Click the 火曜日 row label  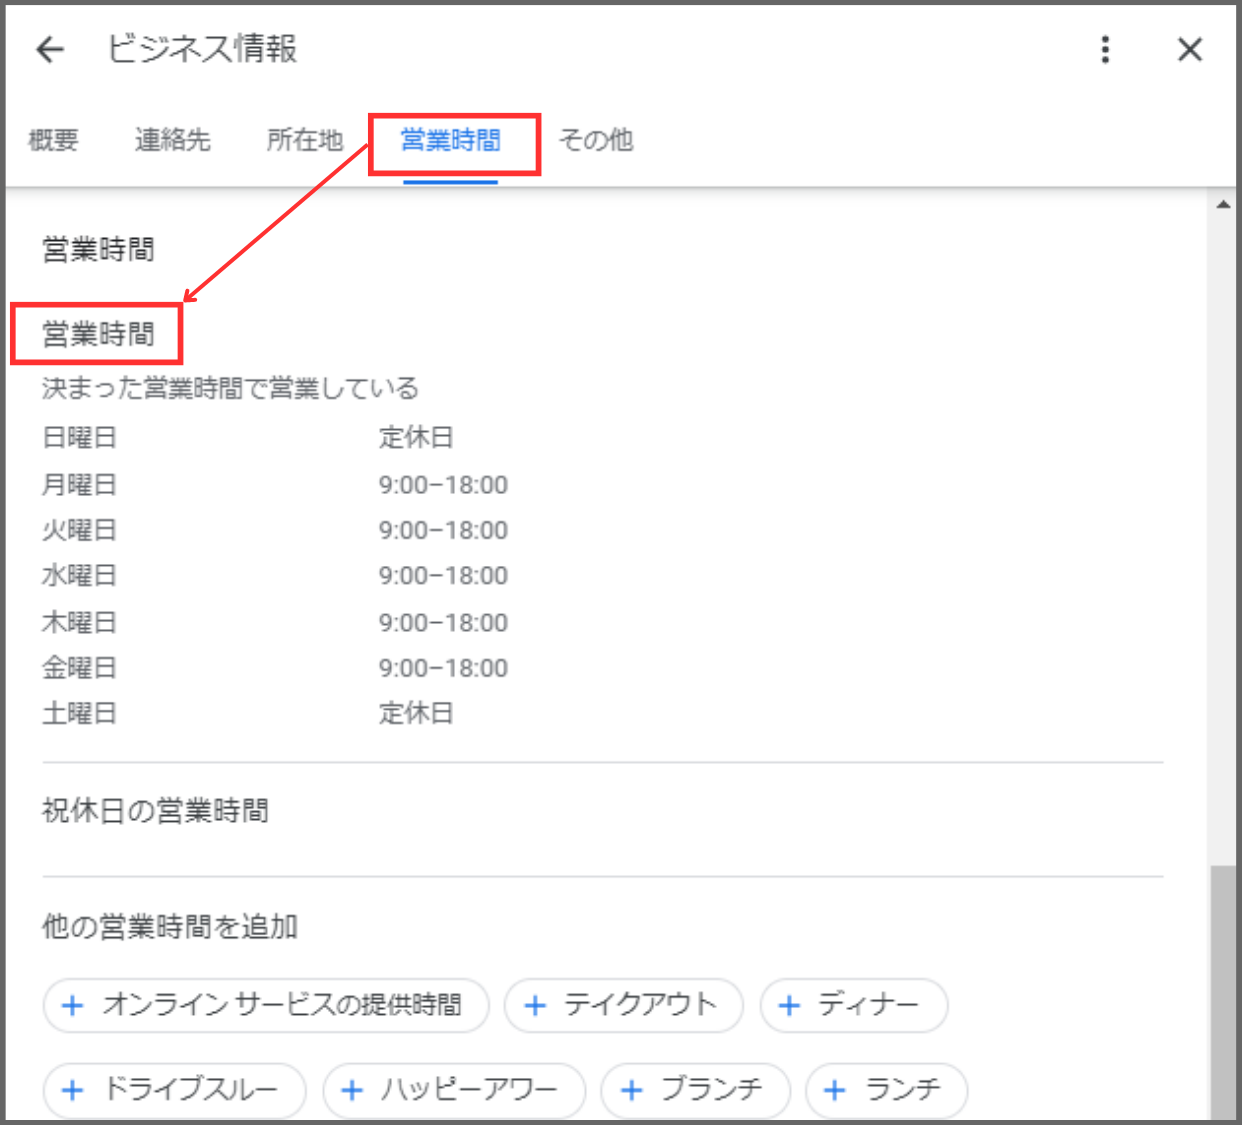[79, 530]
